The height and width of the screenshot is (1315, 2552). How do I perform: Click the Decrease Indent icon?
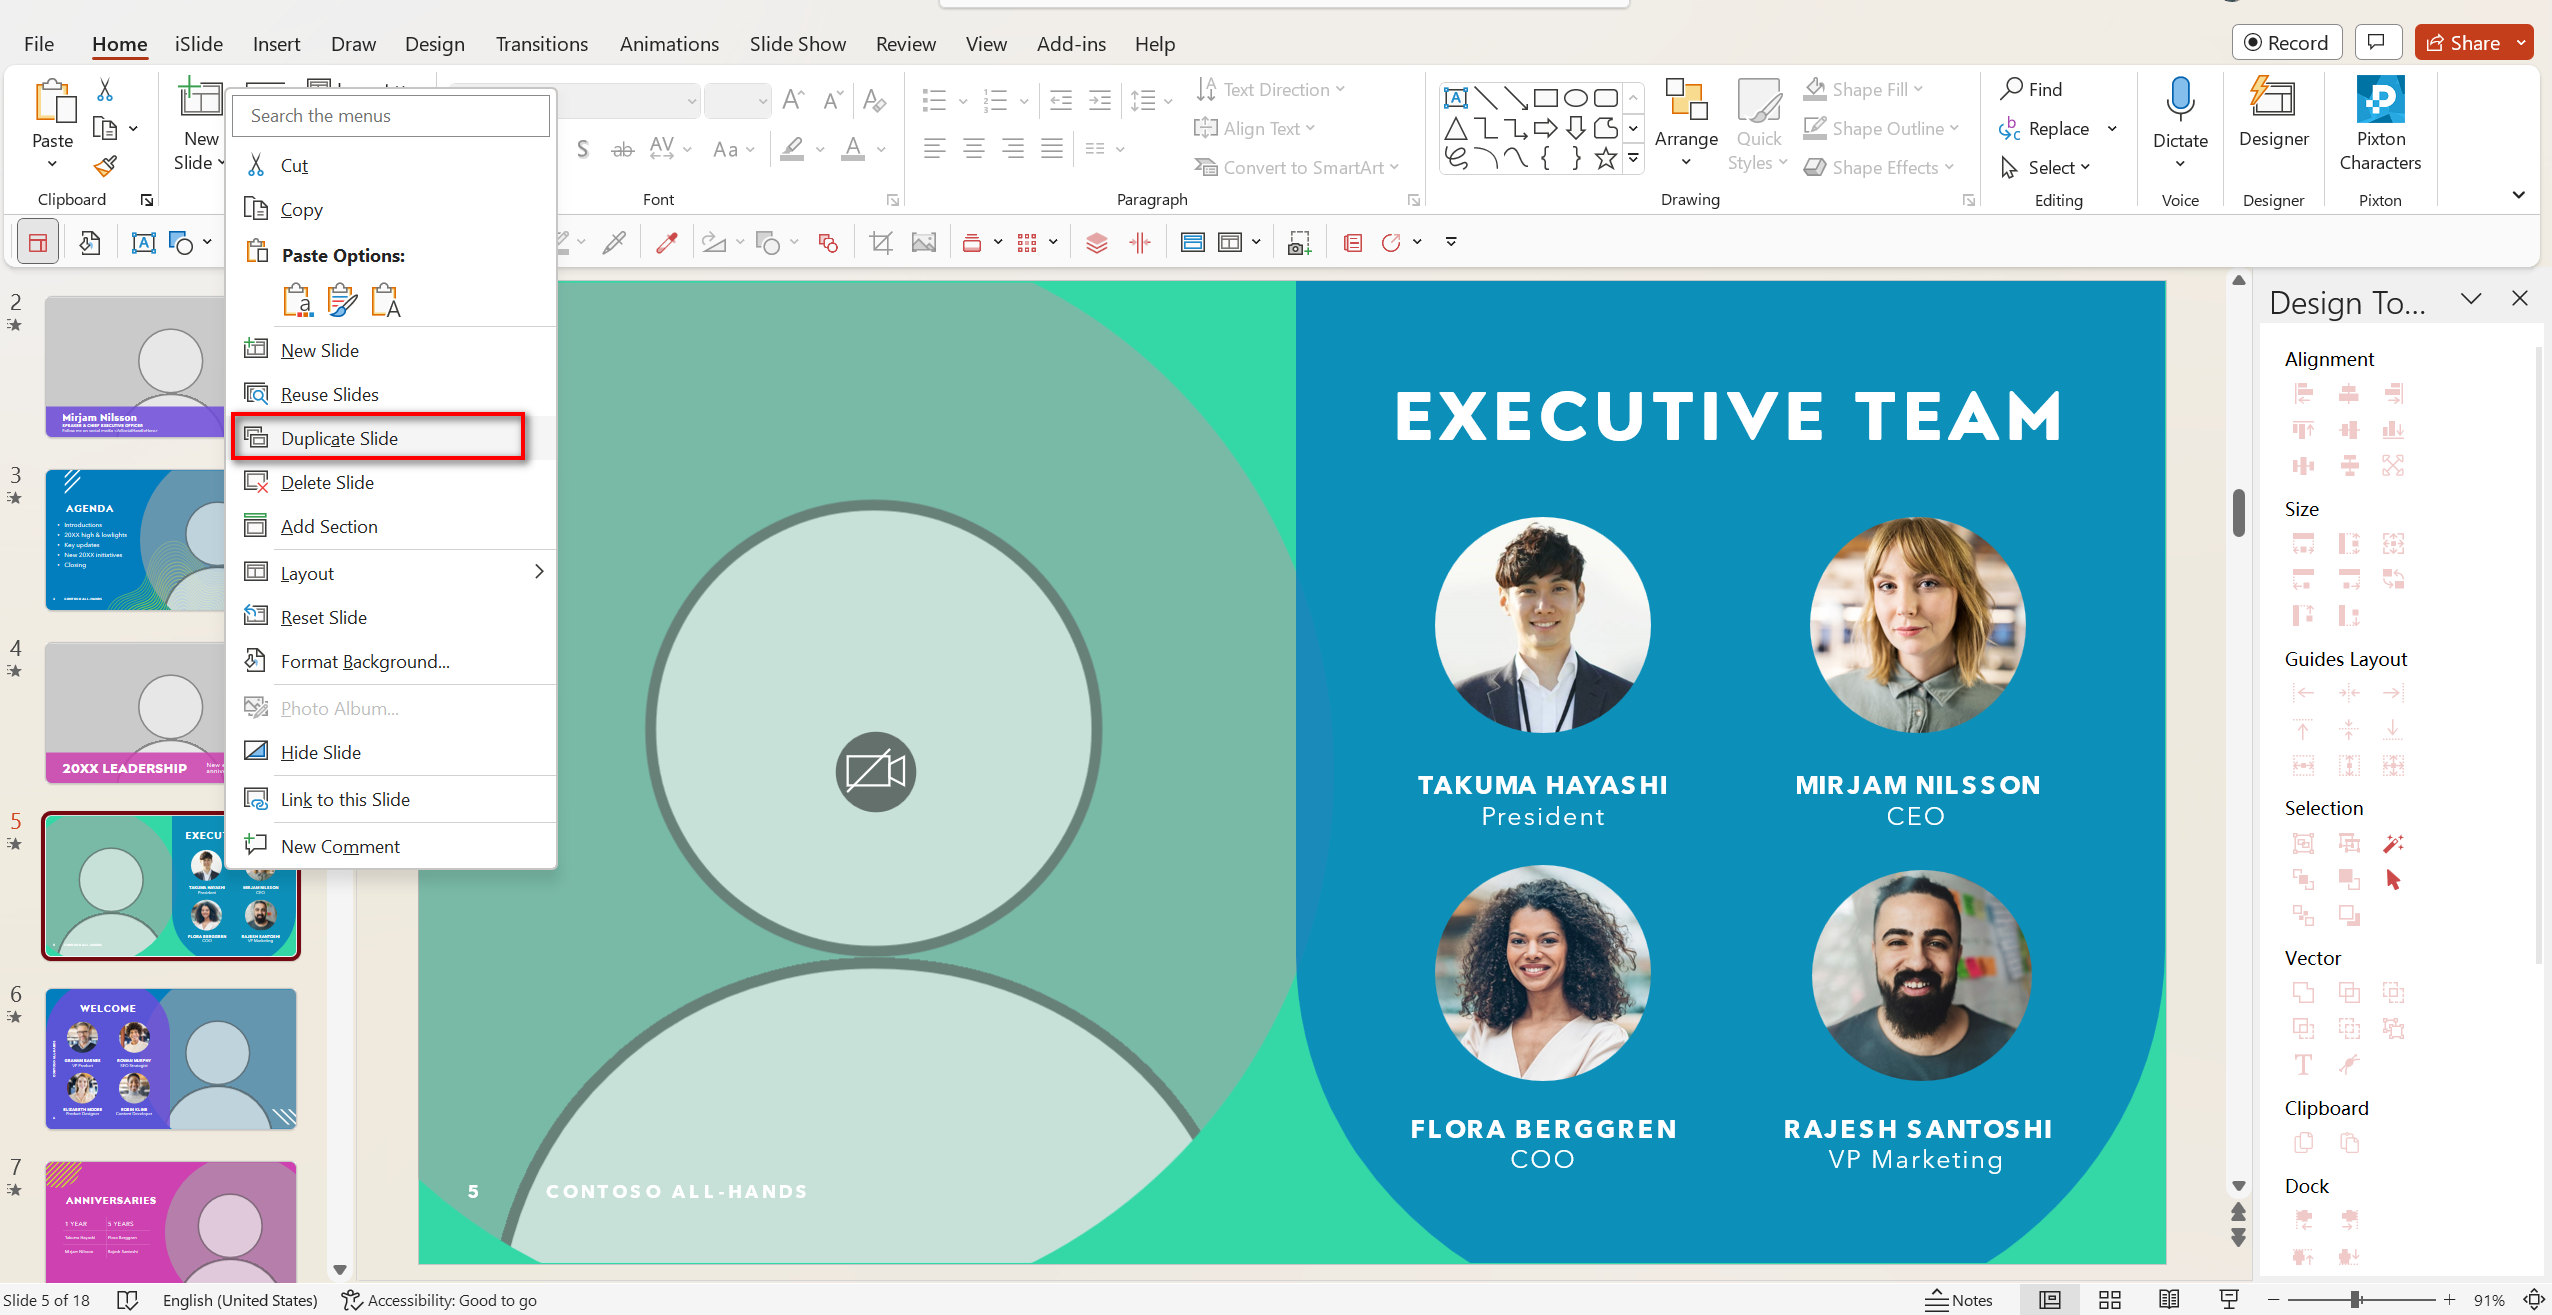tap(1061, 100)
